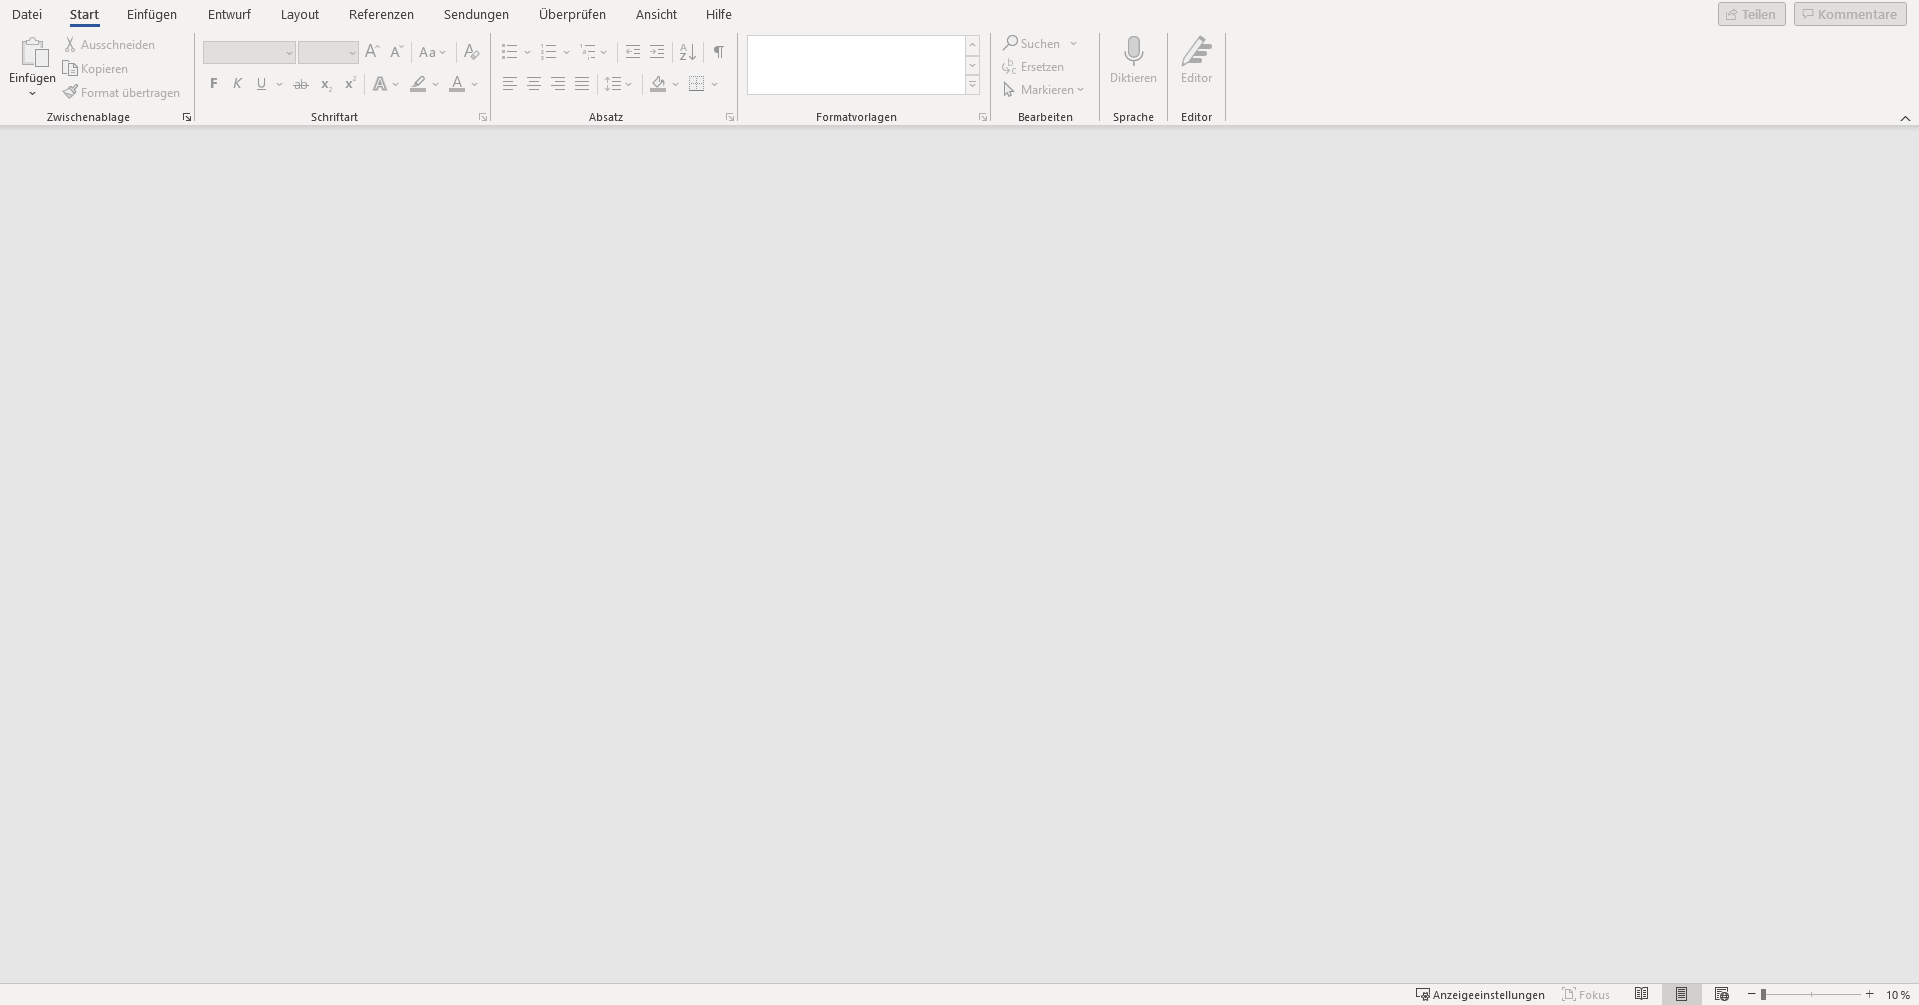Show paragraph marks with the pilcrow icon
This screenshot has width=1919, height=1005.
point(719,52)
